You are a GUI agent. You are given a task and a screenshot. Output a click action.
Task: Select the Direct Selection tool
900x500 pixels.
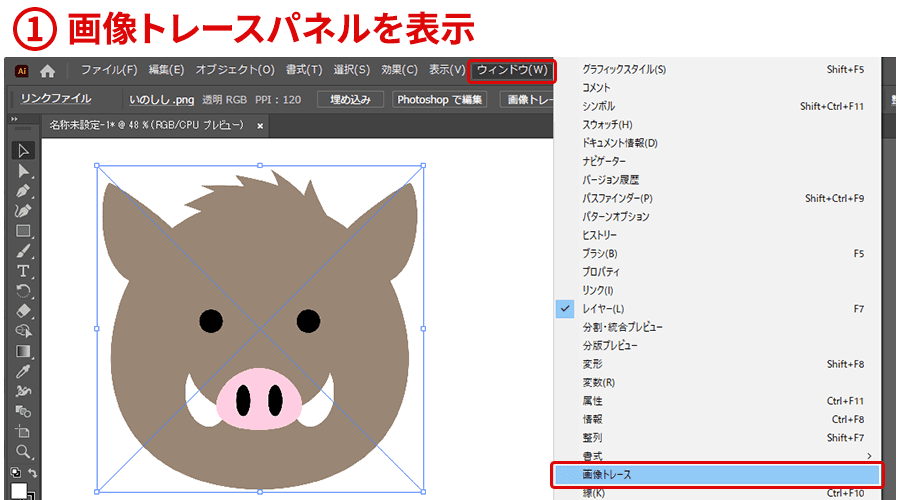(x=23, y=171)
